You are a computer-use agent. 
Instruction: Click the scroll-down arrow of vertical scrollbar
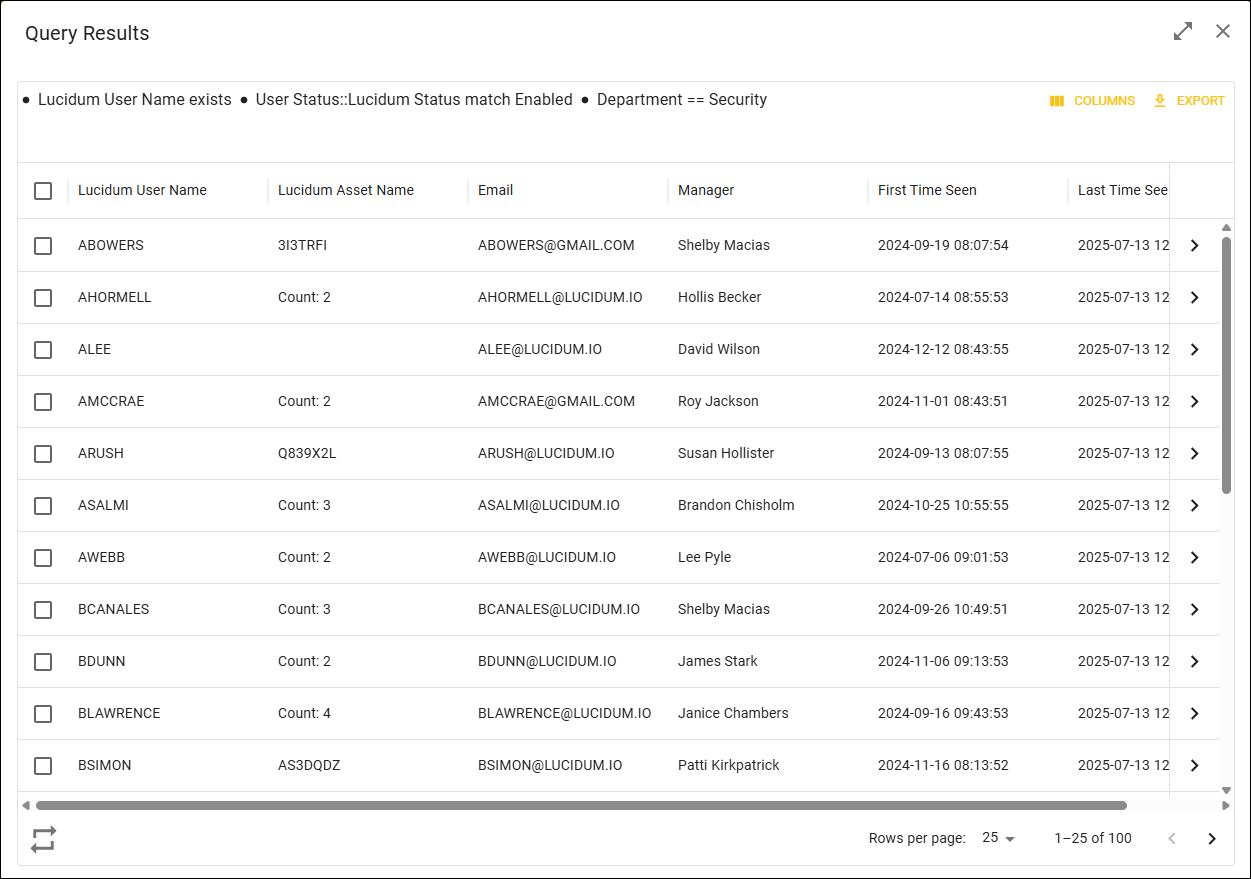pos(1227,790)
